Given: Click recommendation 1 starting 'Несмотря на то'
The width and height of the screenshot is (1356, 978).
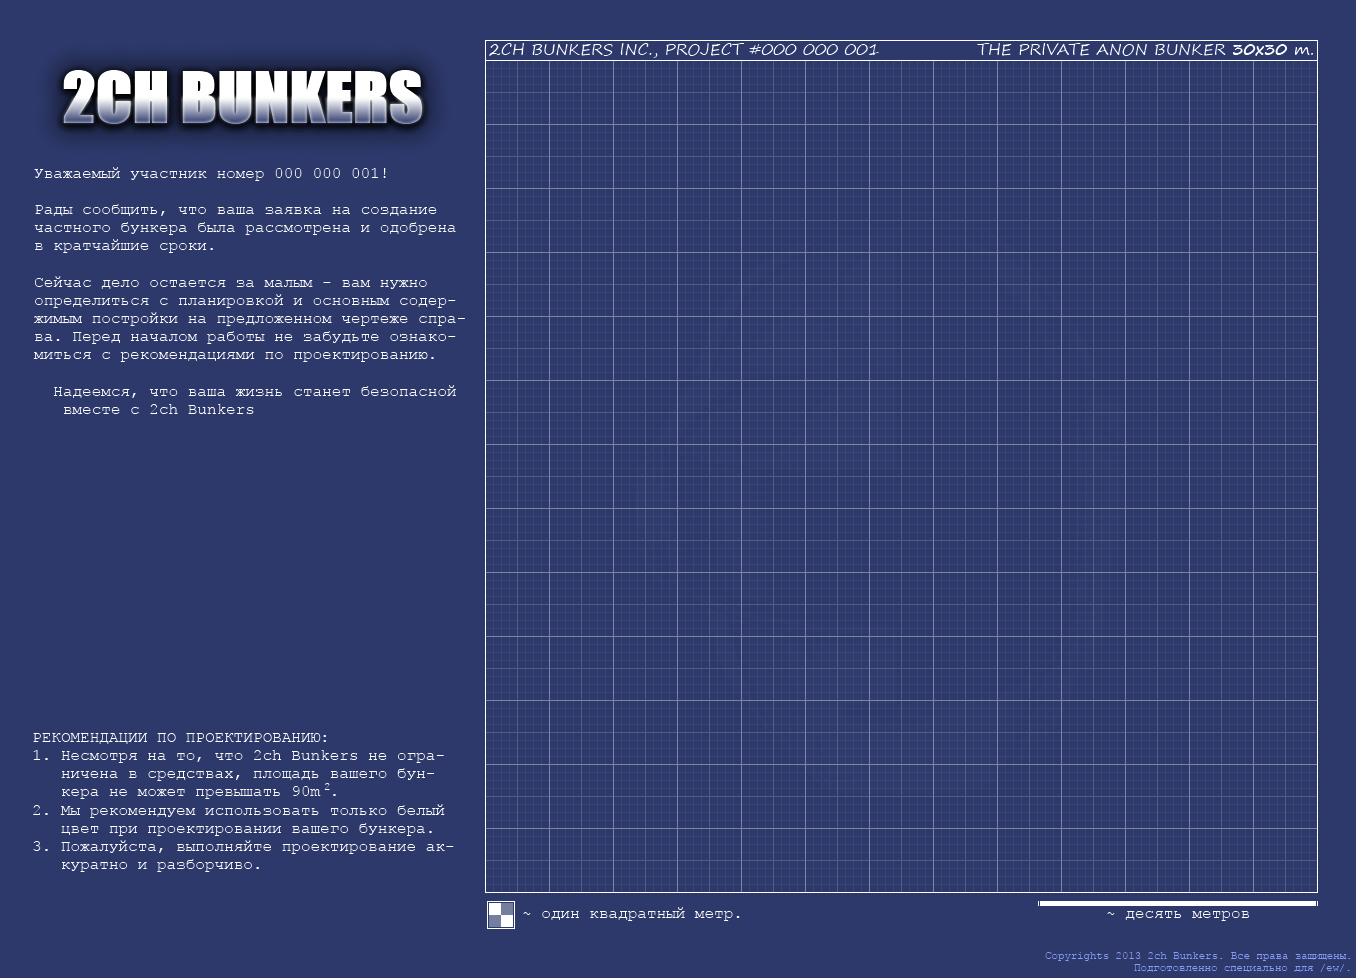Looking at the screenshot, I should (239, 774).
